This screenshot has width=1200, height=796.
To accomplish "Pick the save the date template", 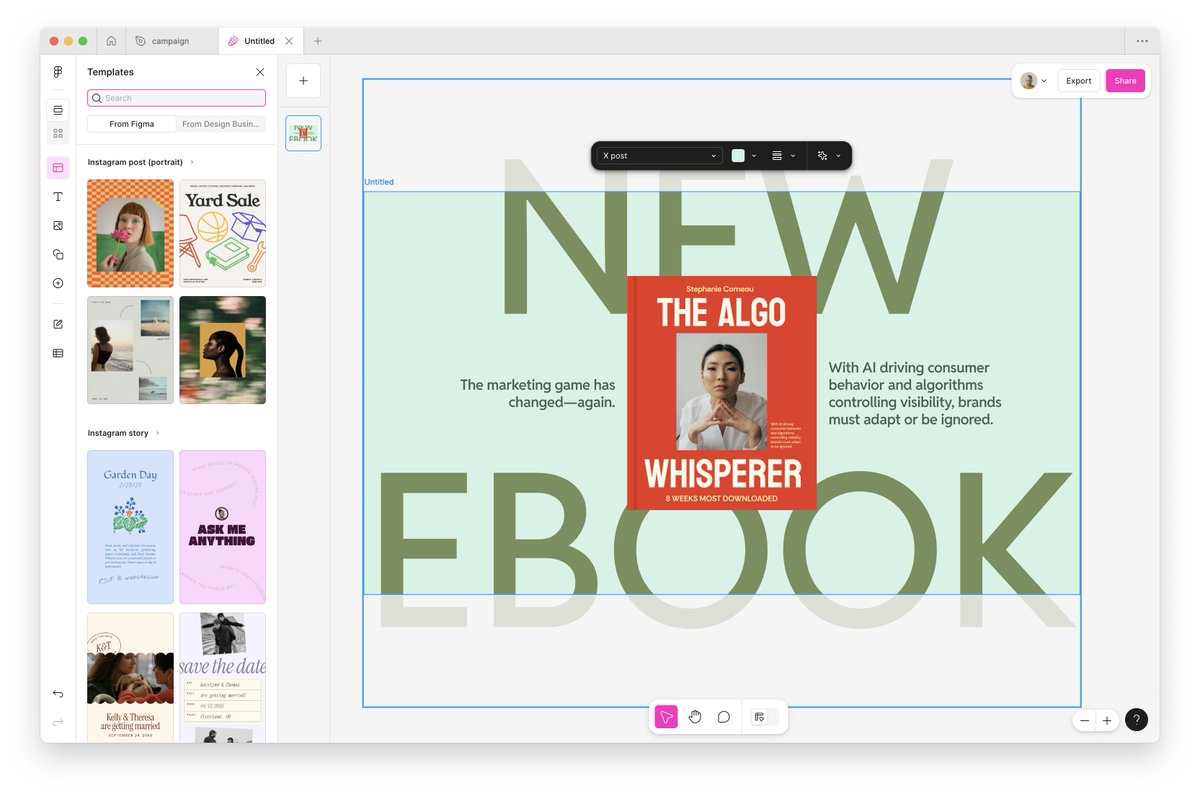I will point(223,677).
